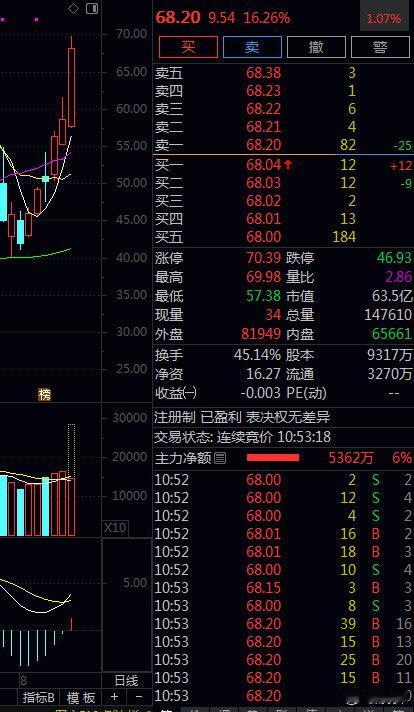Click the 卖一 order quantity 82
Screen dimensions: 414x712
(348, 145)
